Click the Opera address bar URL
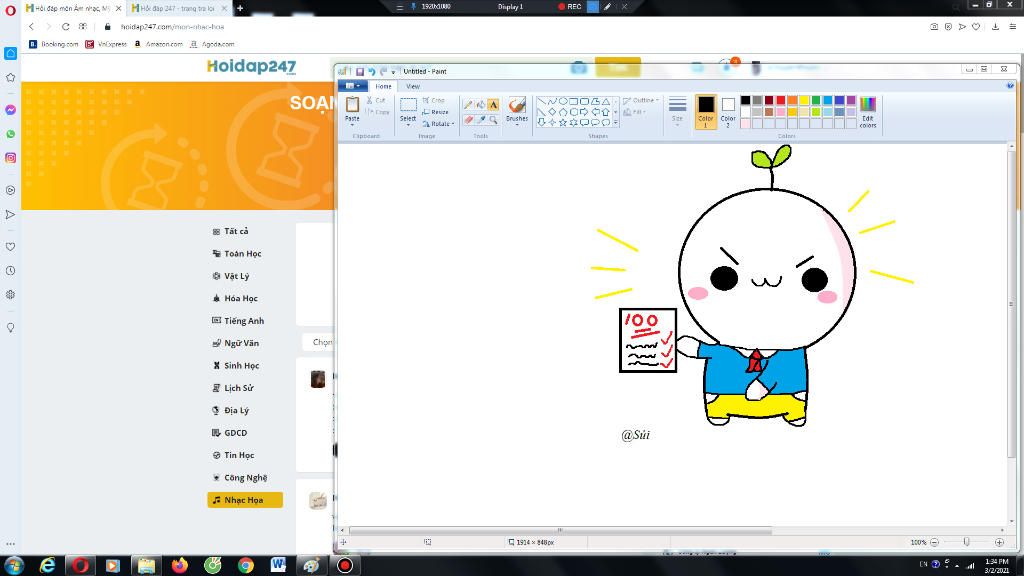Screen dimensions: 1024x576 [x=172, y=27]
